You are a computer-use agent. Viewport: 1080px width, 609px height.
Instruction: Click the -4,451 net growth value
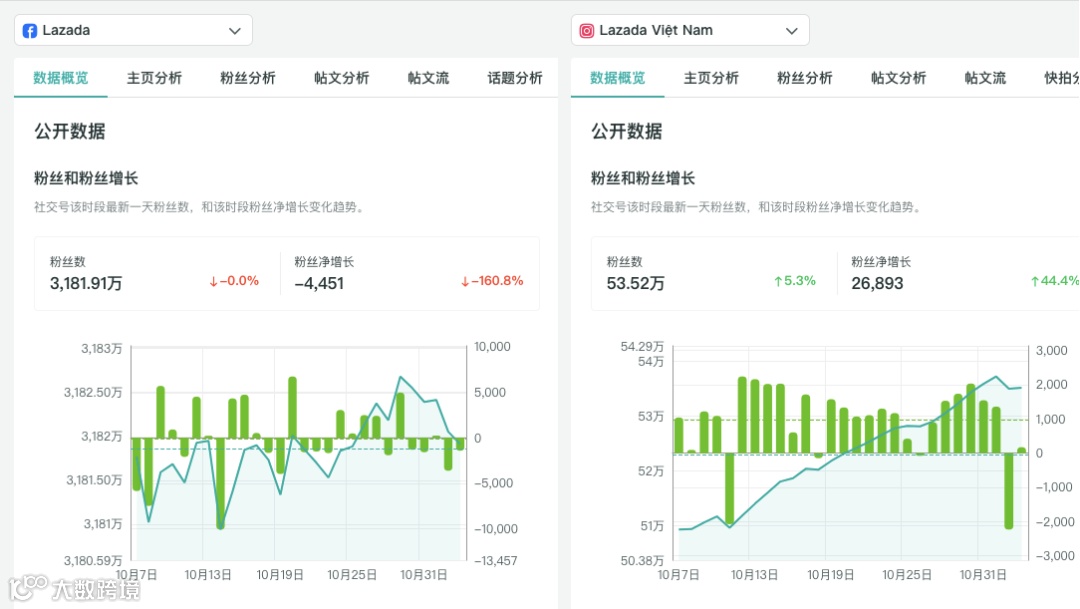pos(319,283)
